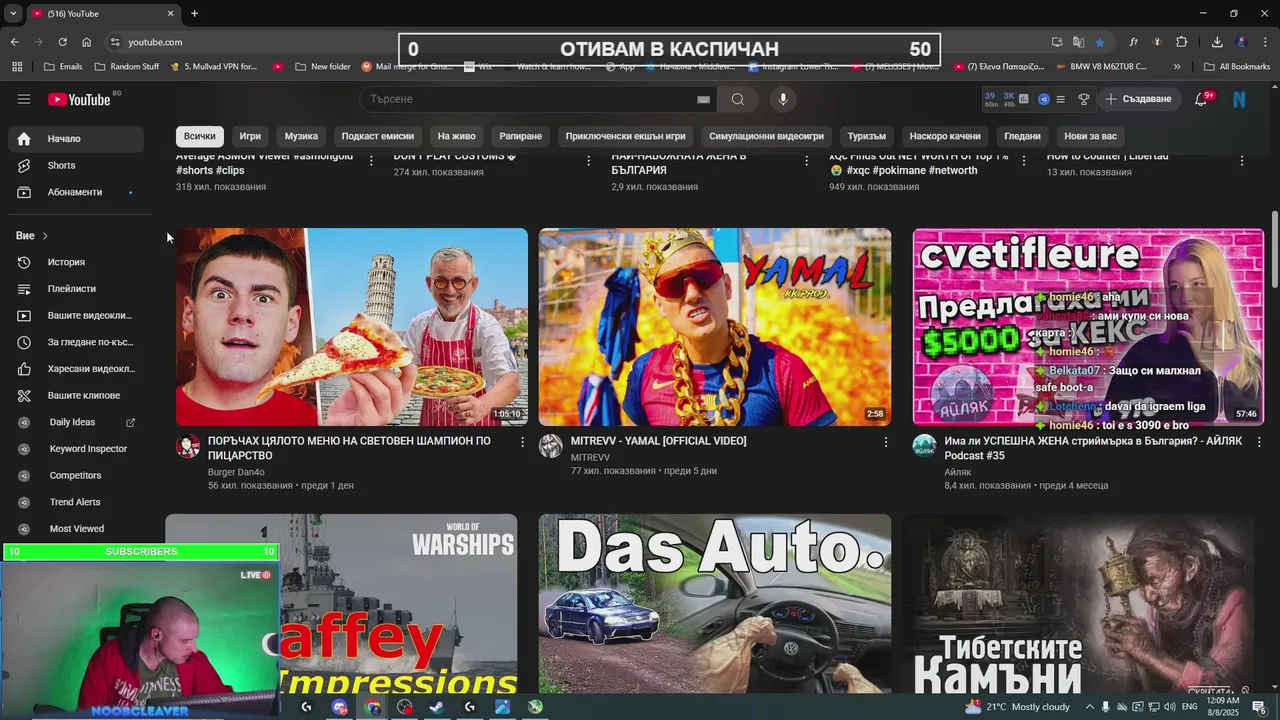Click the taskbar volume icon
Viewport: 1280px width, 720px height.
1169,707
